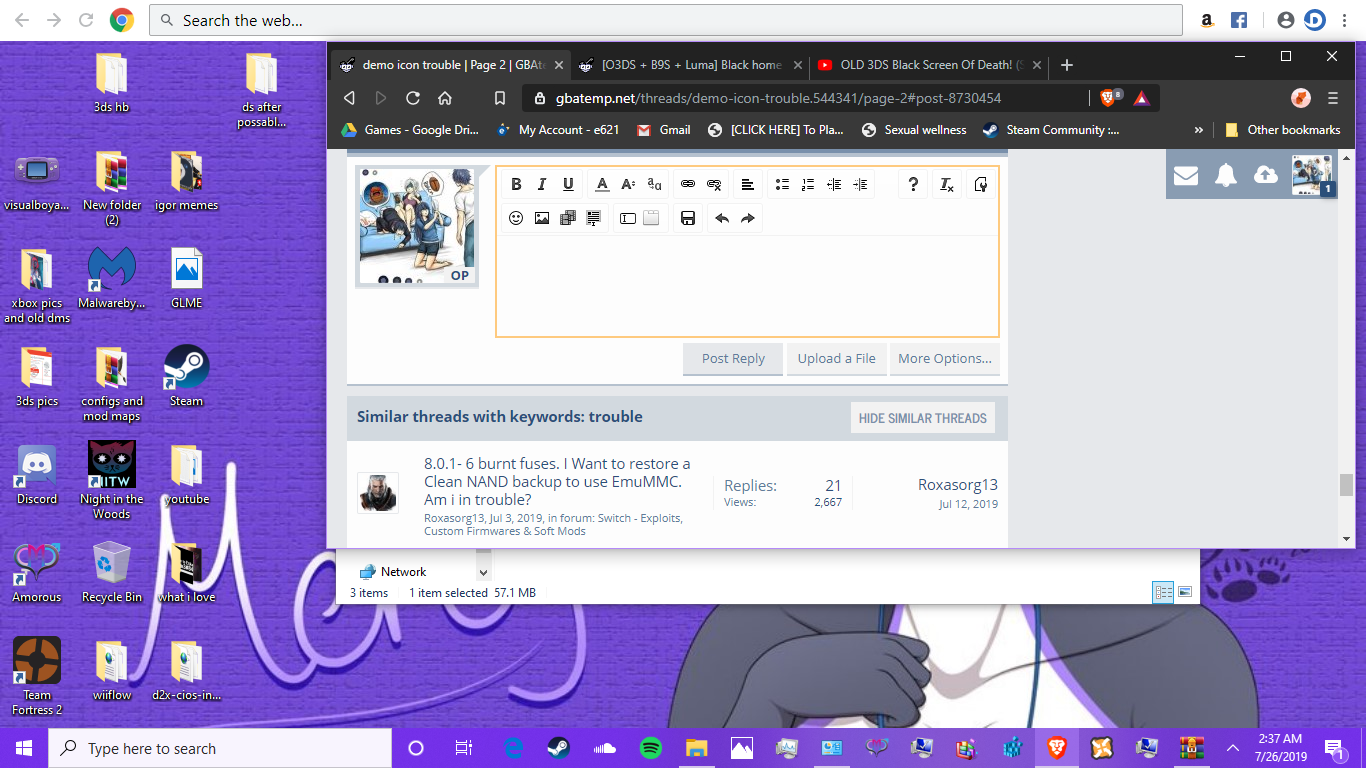Image resolution: width=1366 pixels, height=768 pixels.
Task: Undo the last edit in editor
Action: click(722, 218)
